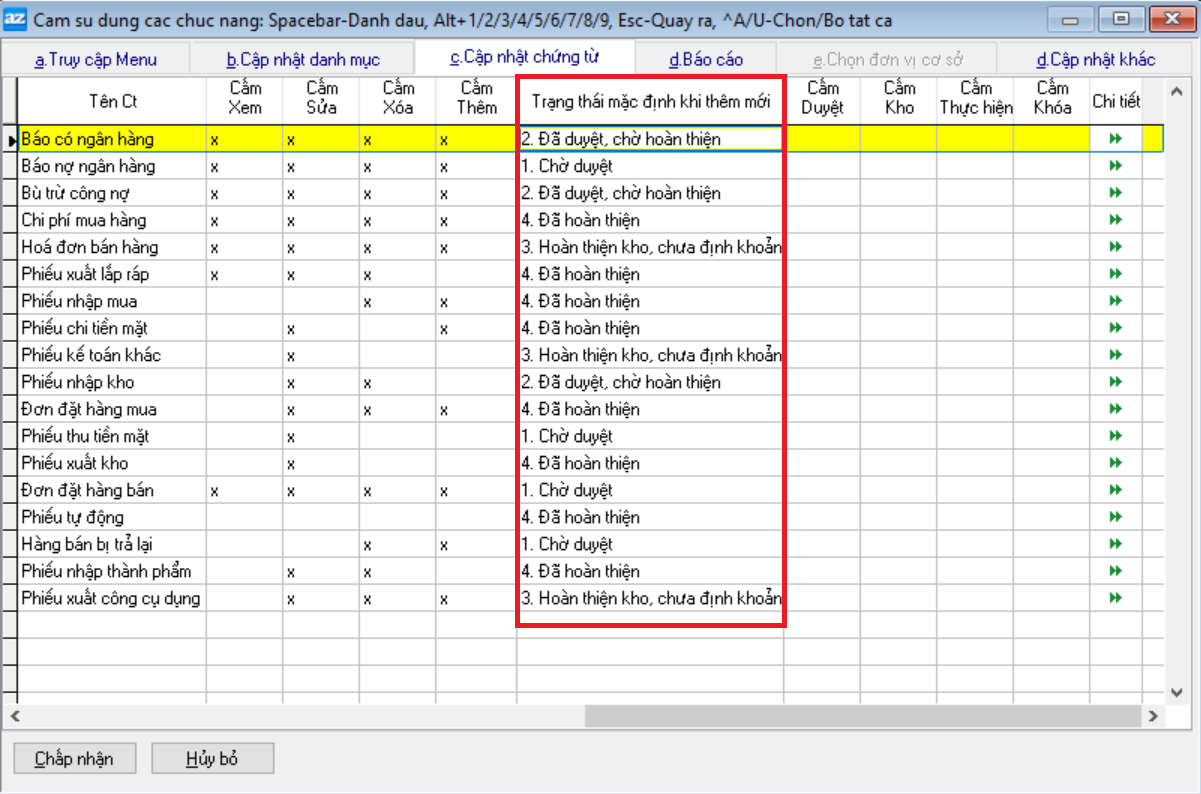Screen dimensions: 1201x794
Task: Click green arrow icon for Bù trừ công nợ
Action: (1115, 193)
